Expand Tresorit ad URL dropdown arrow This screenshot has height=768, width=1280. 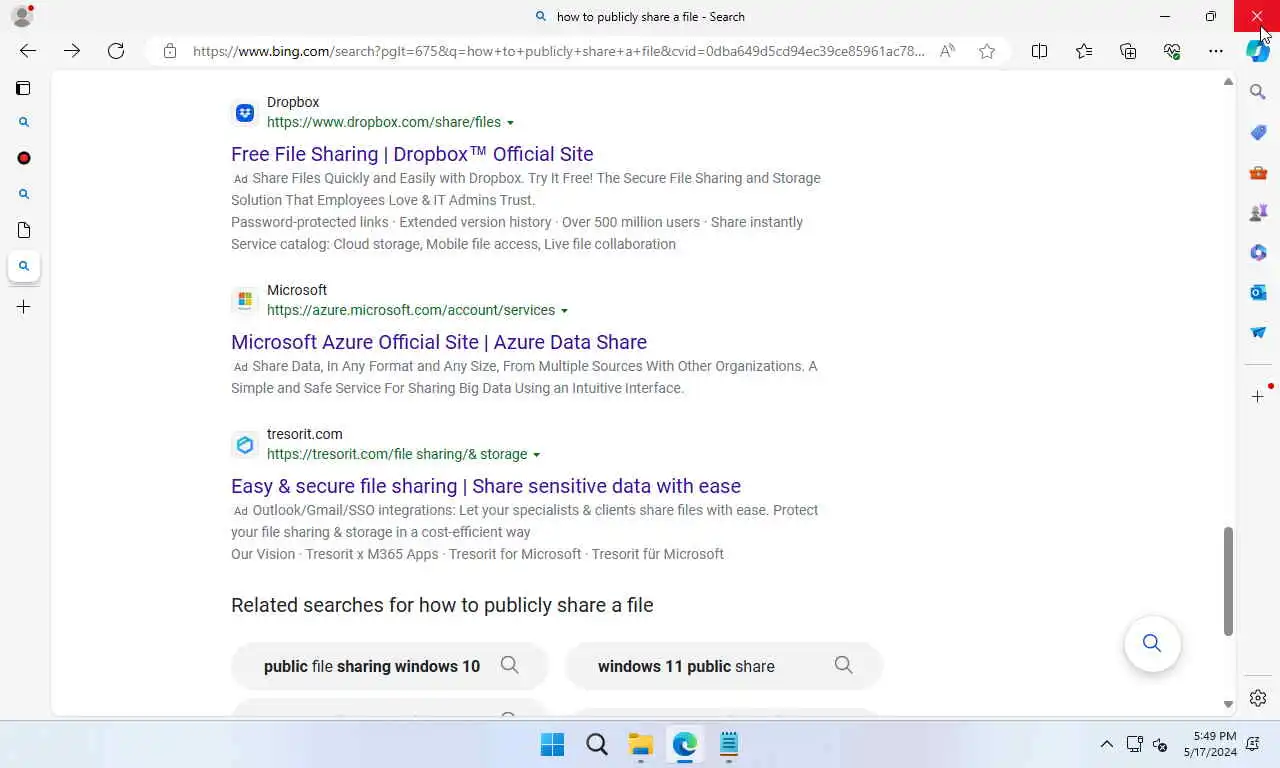coord(536,455)
